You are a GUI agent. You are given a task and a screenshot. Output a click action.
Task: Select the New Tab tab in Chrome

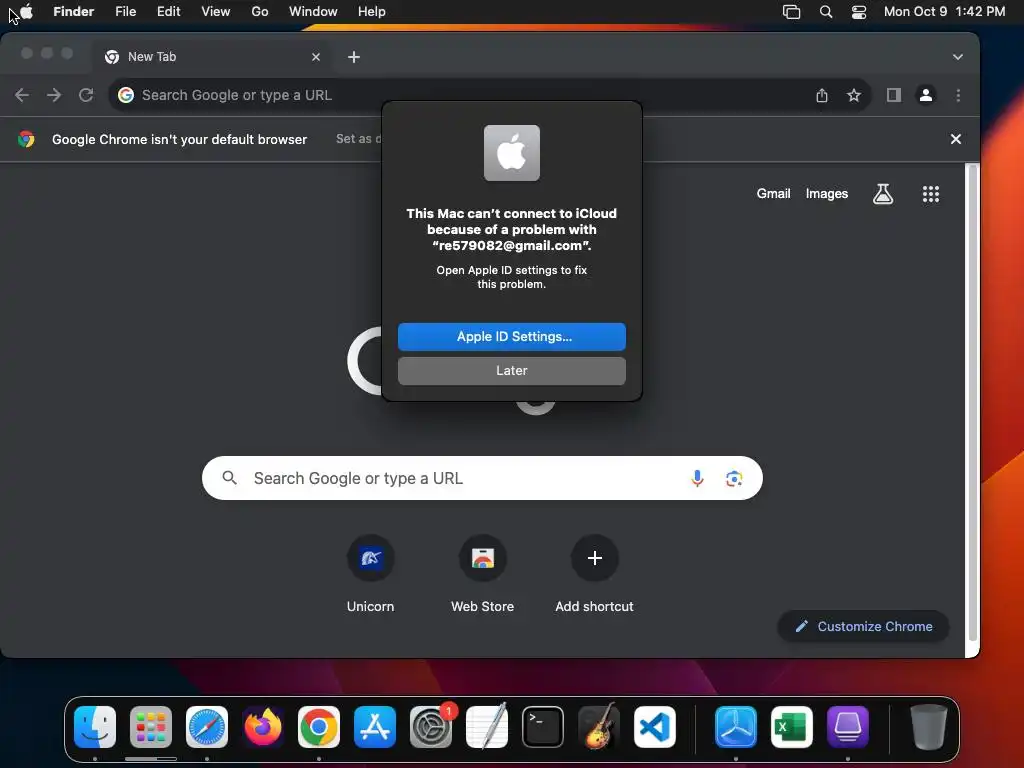(x=211, y=57)
